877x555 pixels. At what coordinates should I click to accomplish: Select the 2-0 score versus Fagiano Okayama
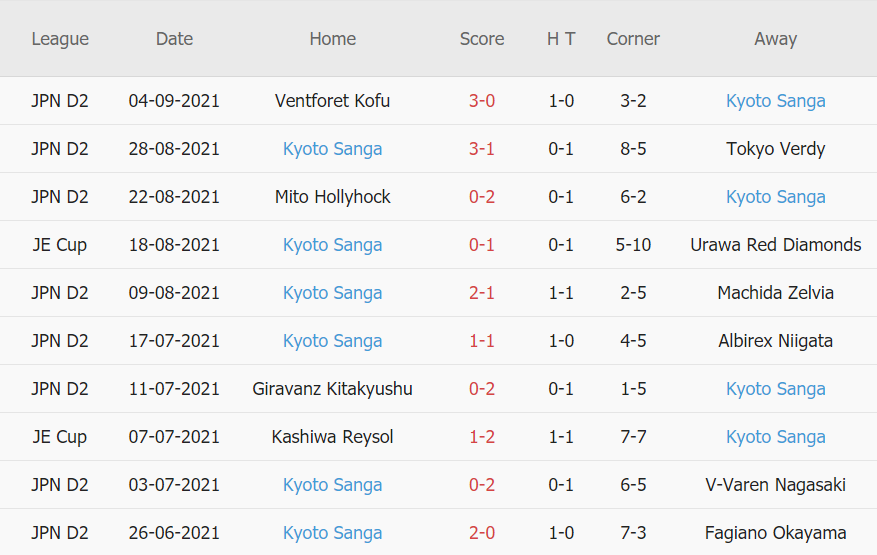coord(481,533)
